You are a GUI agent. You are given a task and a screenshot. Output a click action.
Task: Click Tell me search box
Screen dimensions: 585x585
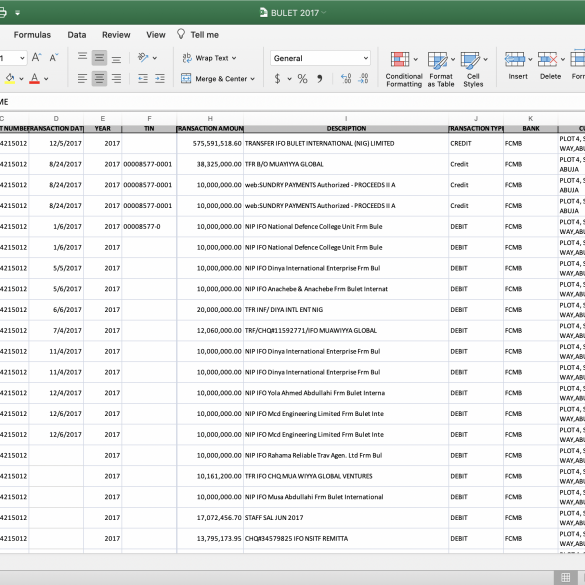point(204,35)
